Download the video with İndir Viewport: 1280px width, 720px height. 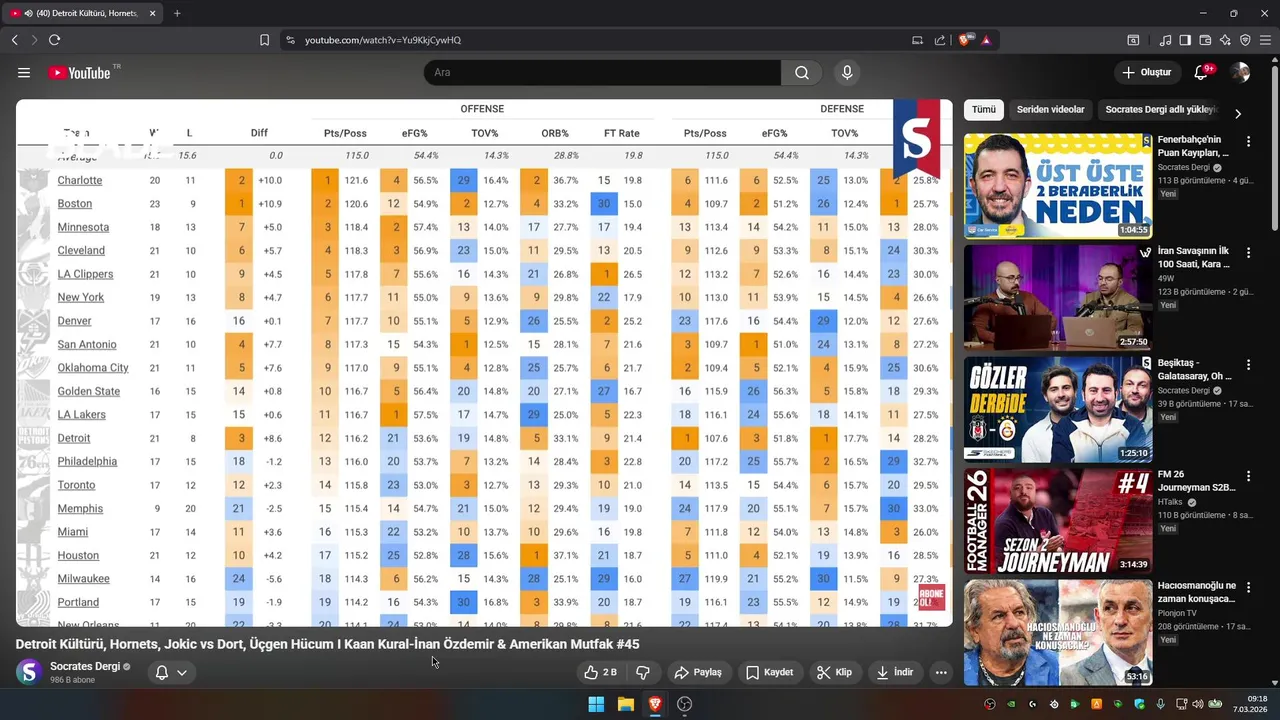point(895,672)
